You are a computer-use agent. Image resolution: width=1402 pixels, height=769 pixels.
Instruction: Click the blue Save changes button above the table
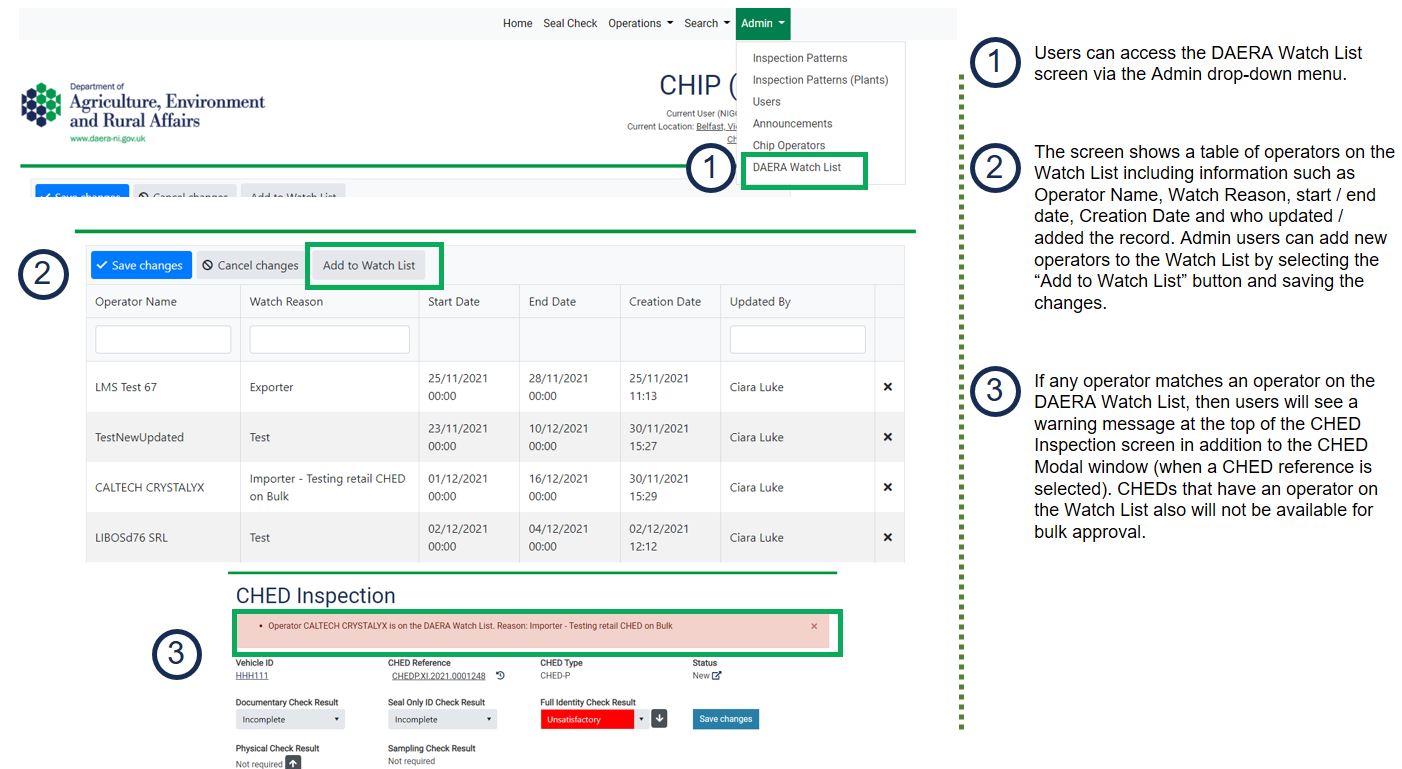(x=140, y=266)
